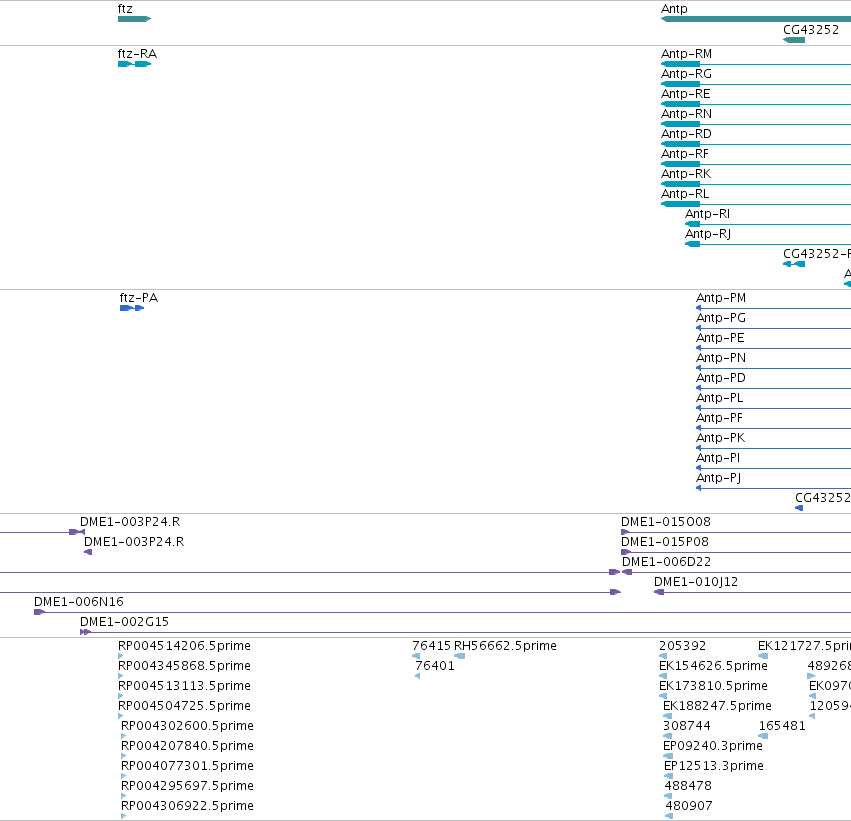
Task: Click the DME1-015O08 clone label
Action: click(665, 522)
